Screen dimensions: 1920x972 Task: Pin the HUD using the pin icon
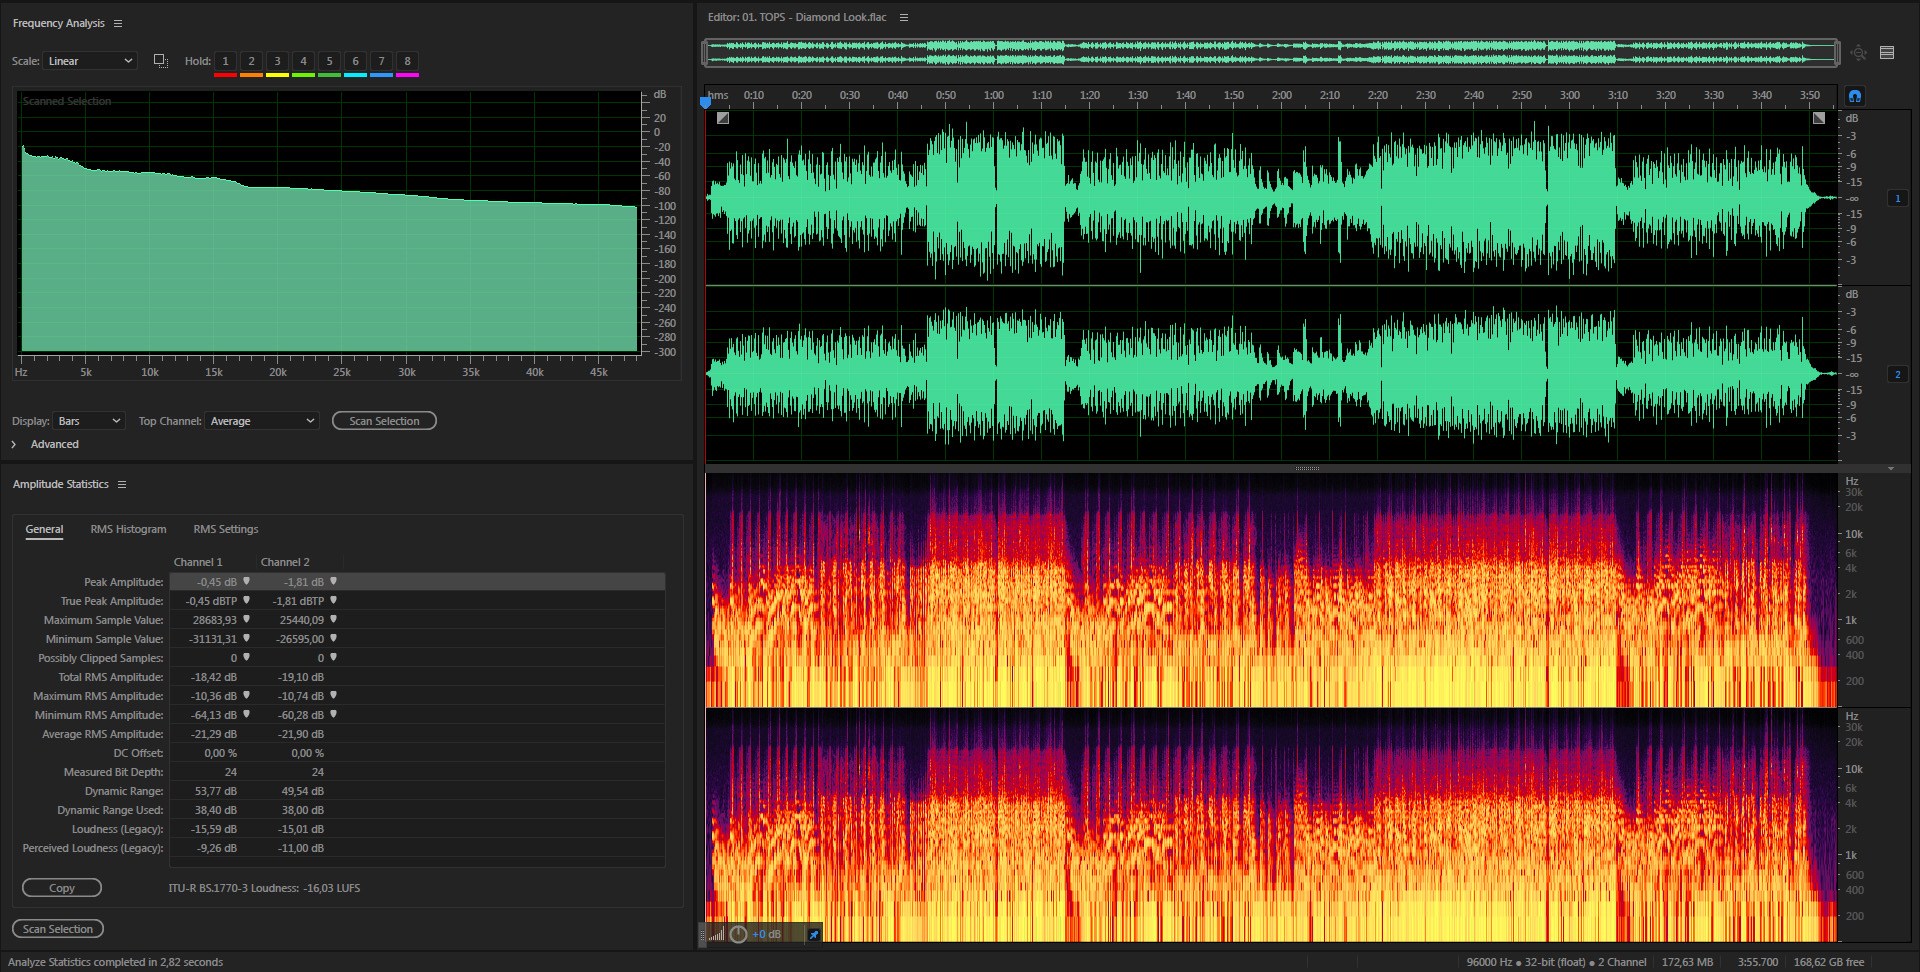814,934
